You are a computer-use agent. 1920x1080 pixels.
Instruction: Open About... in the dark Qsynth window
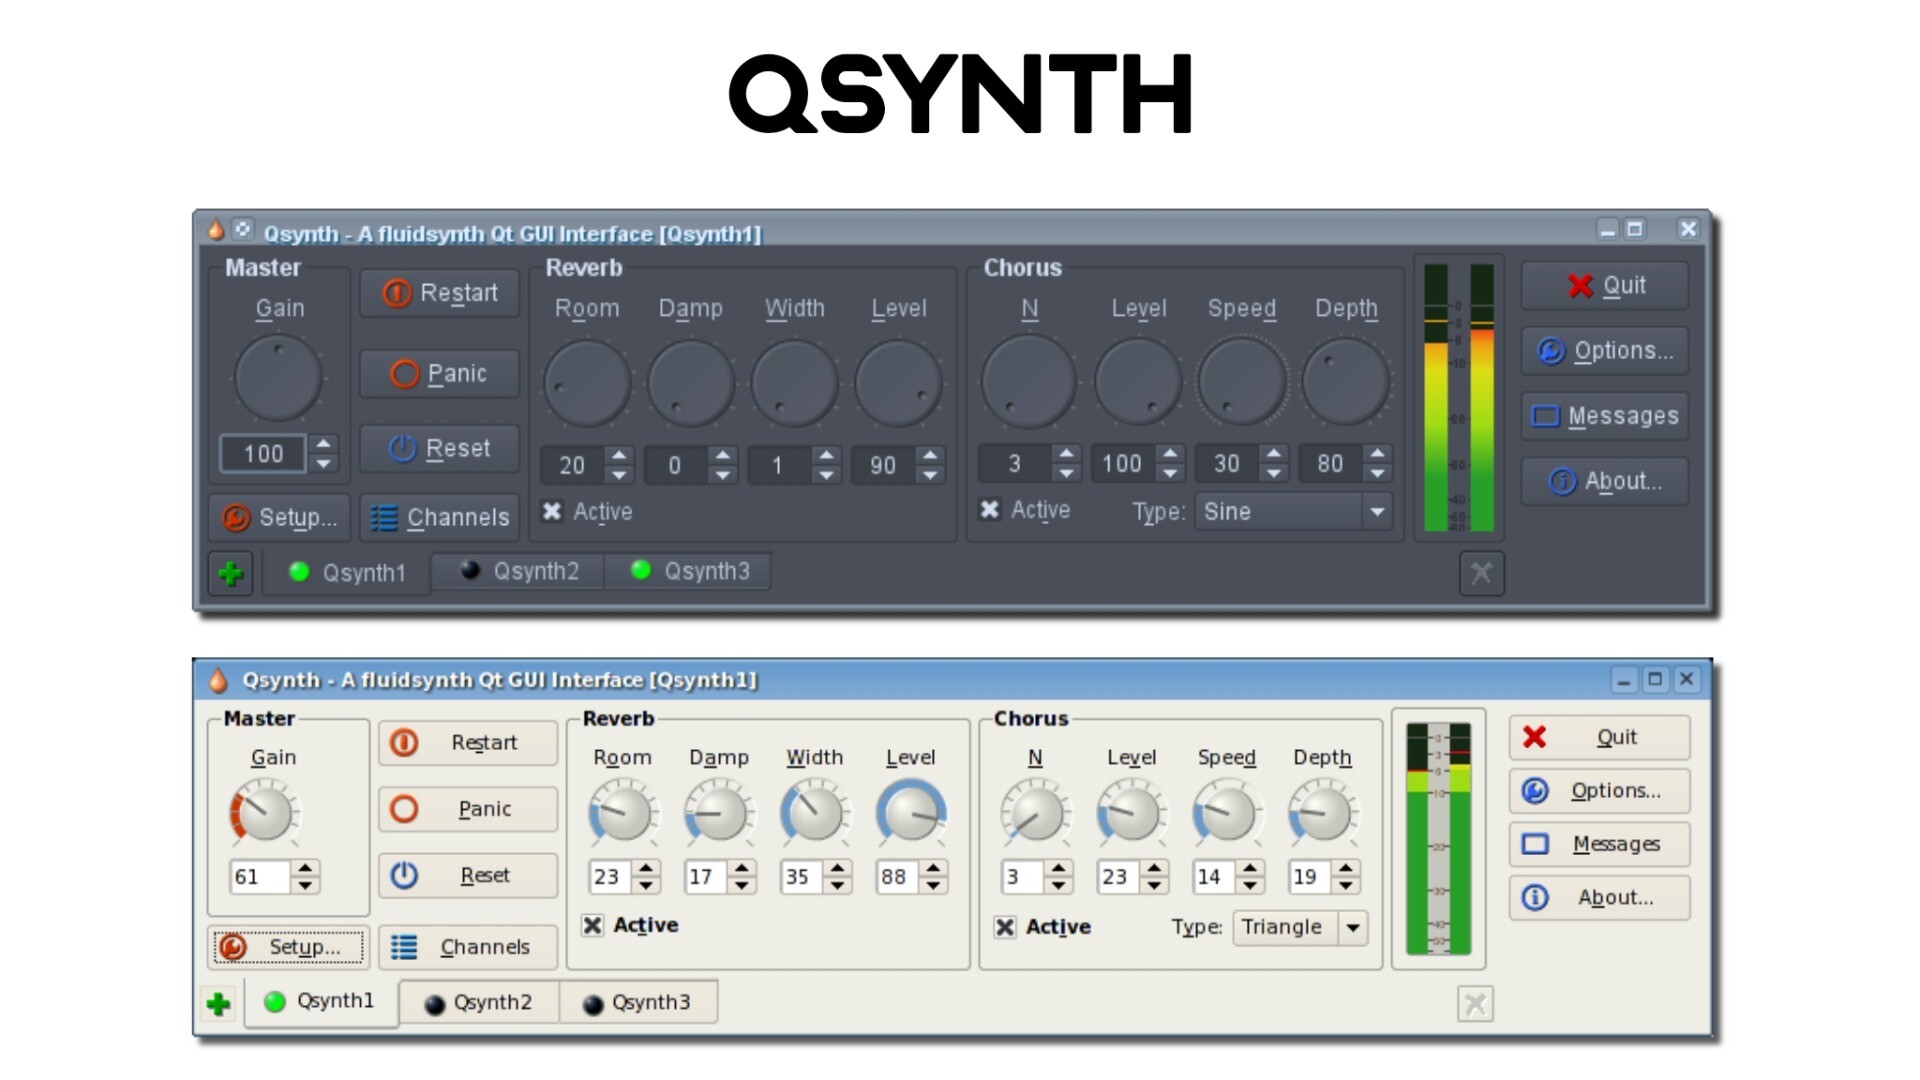point(1605,481)
